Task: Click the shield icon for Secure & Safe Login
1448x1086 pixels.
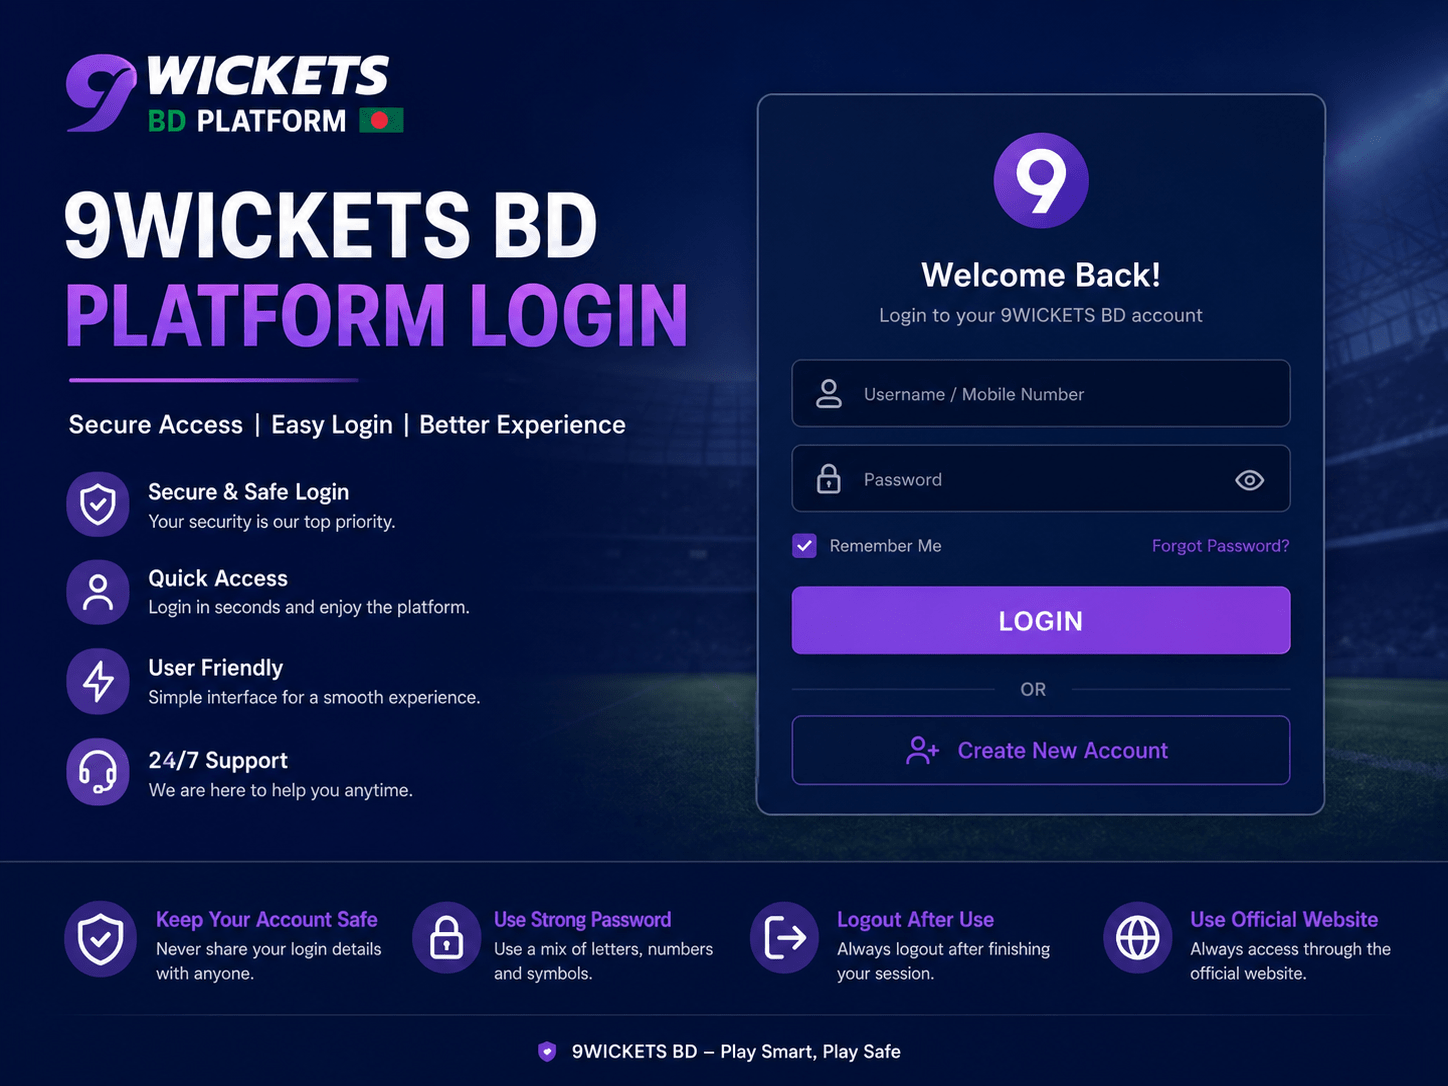Action: click(98, 504)
